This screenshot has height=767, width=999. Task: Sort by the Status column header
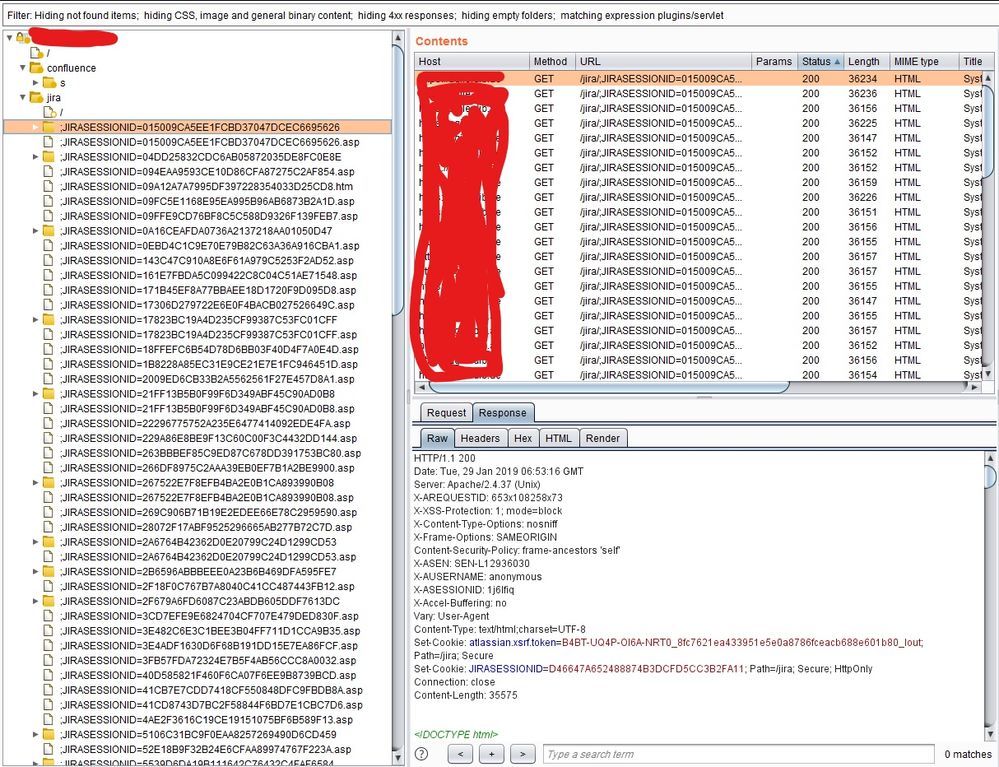(821, 61)
